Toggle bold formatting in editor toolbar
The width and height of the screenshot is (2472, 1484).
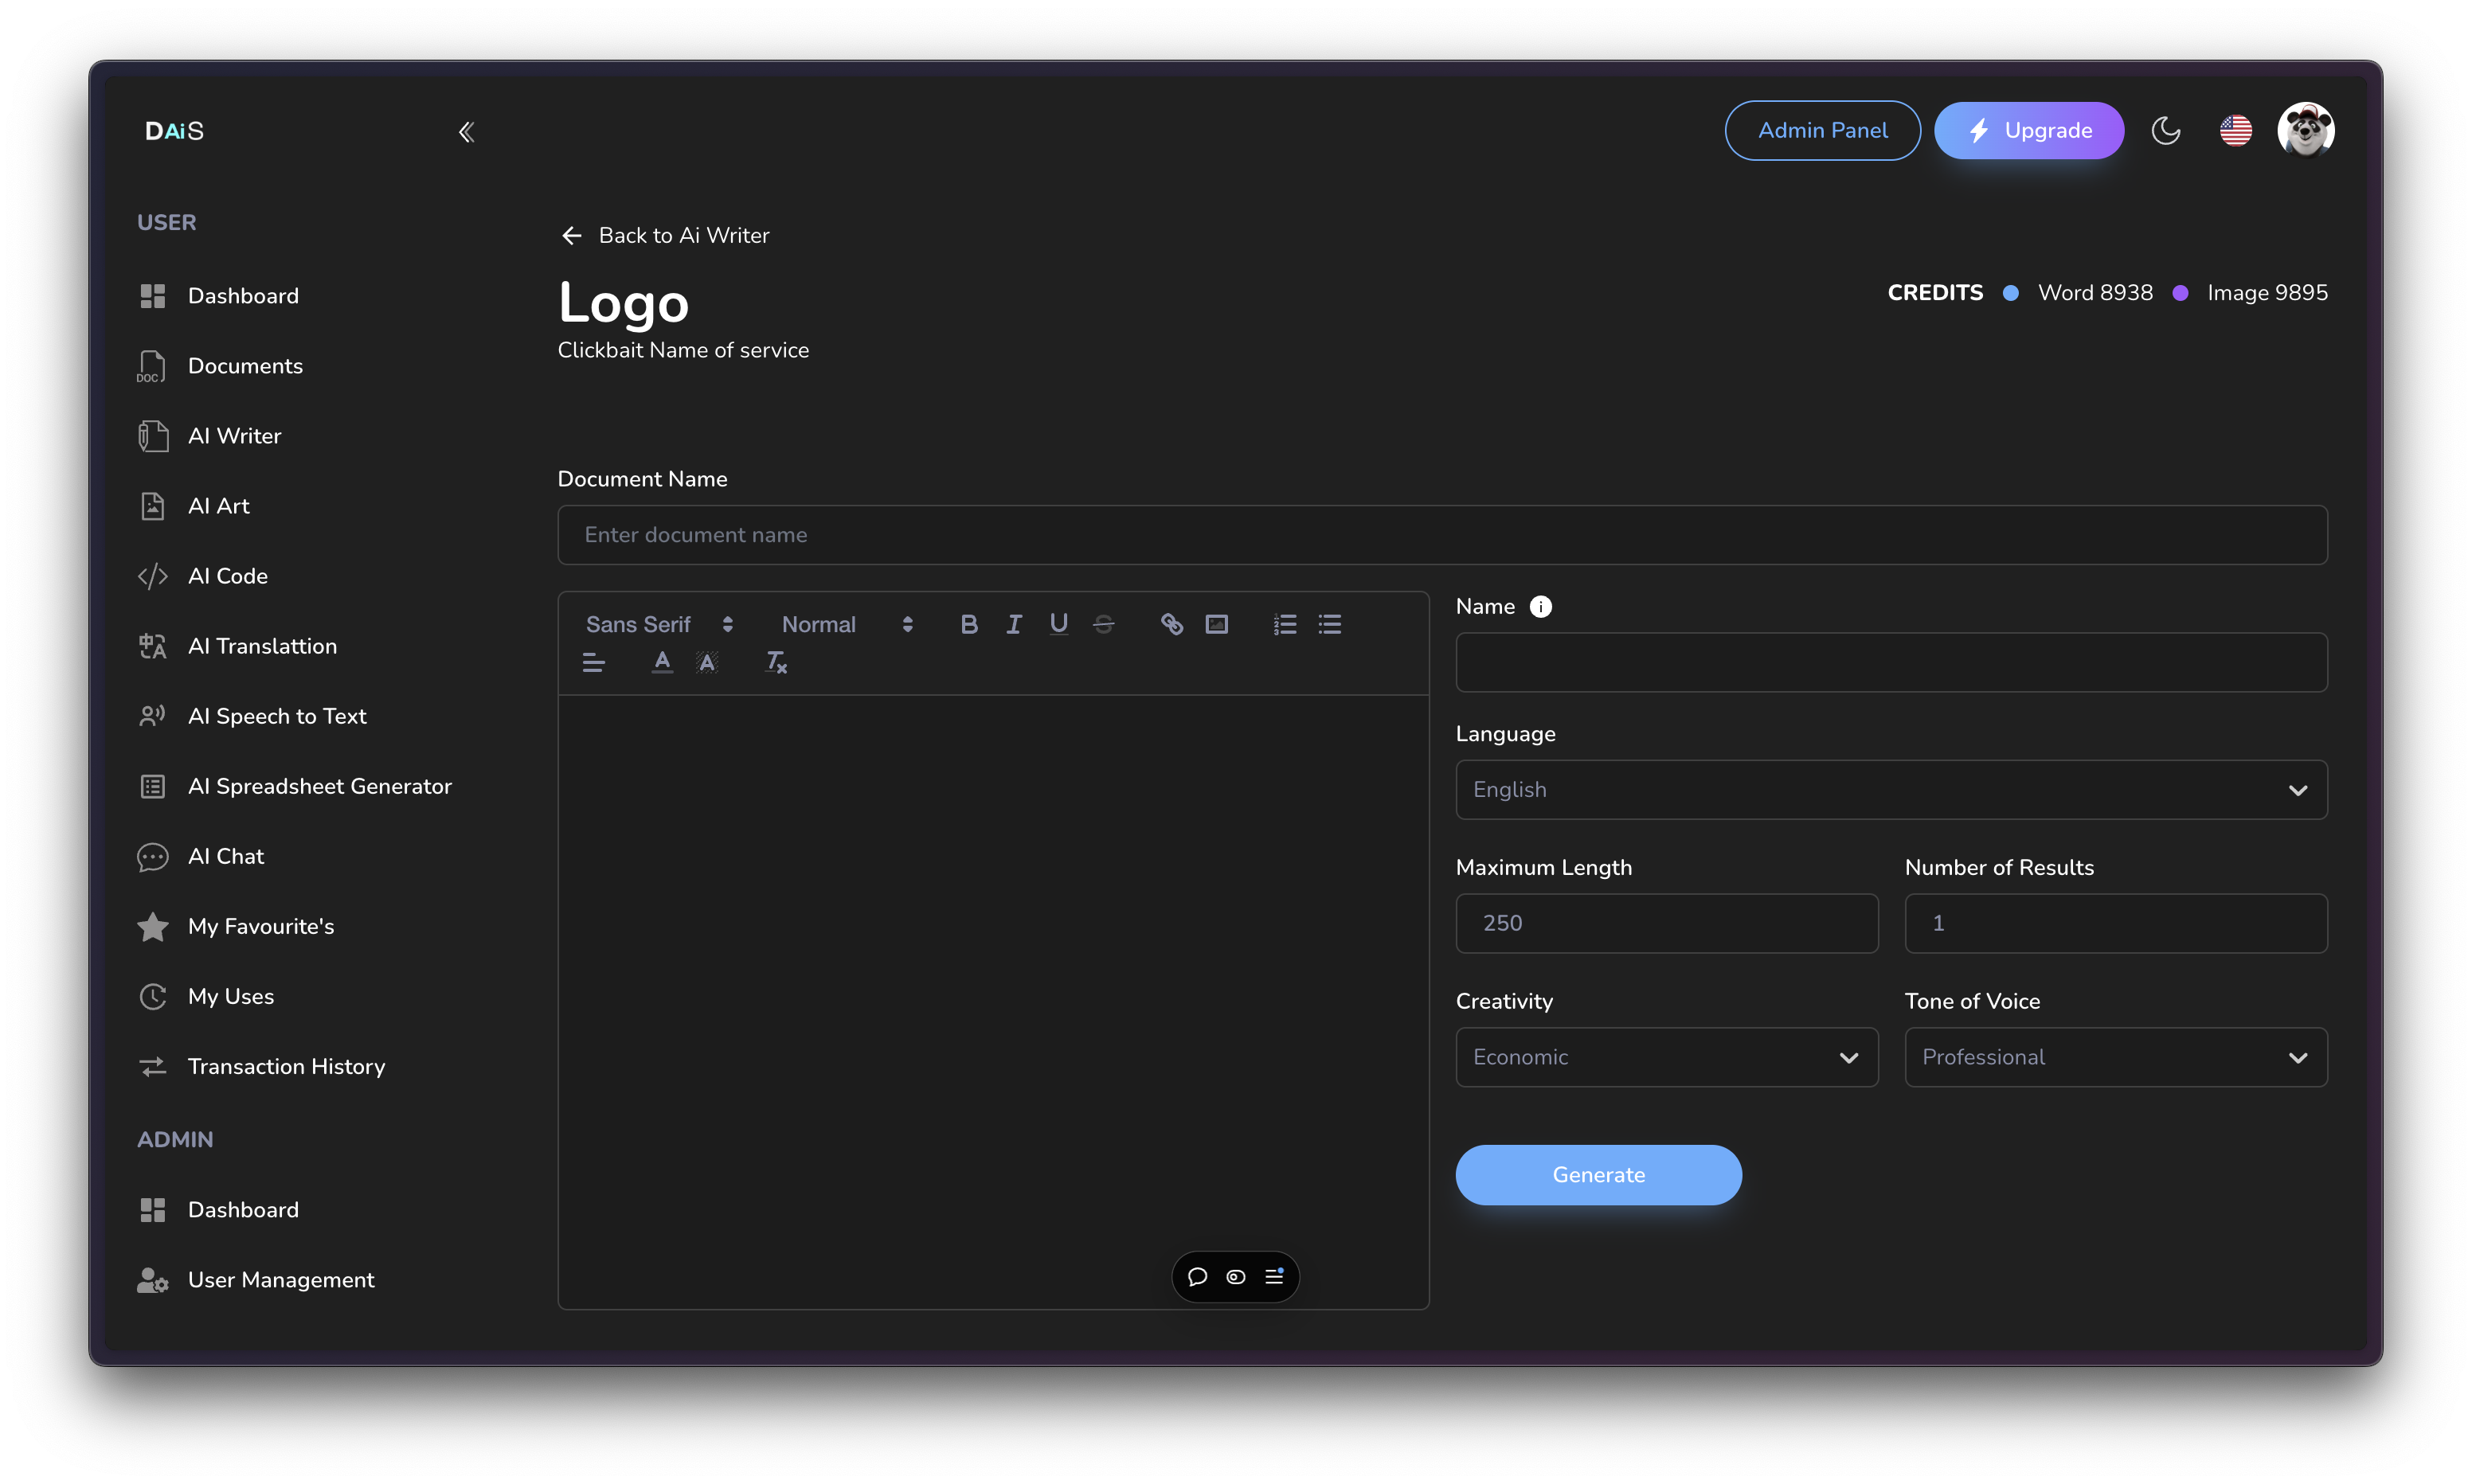click(968, 624)
